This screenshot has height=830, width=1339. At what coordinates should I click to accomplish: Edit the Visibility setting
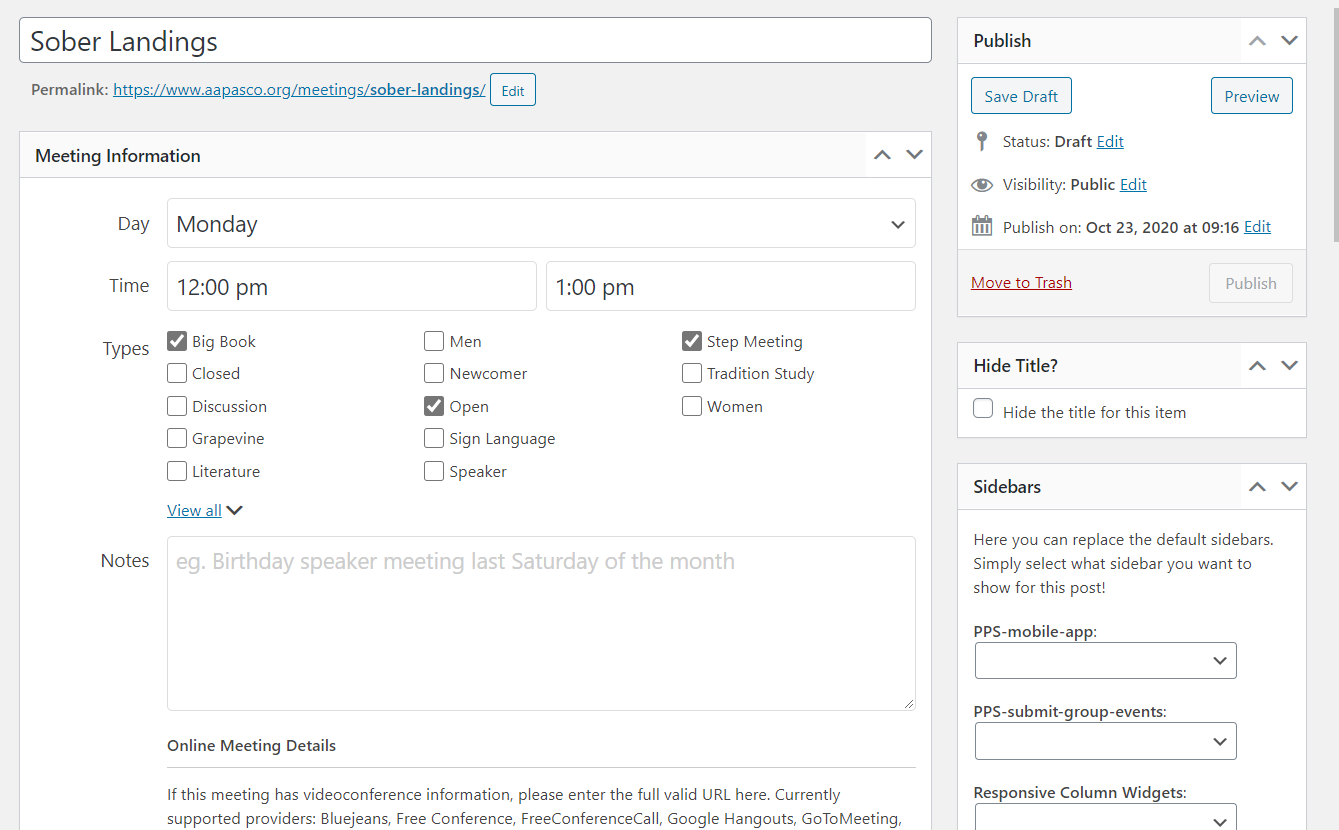(x=1133, y=185)
